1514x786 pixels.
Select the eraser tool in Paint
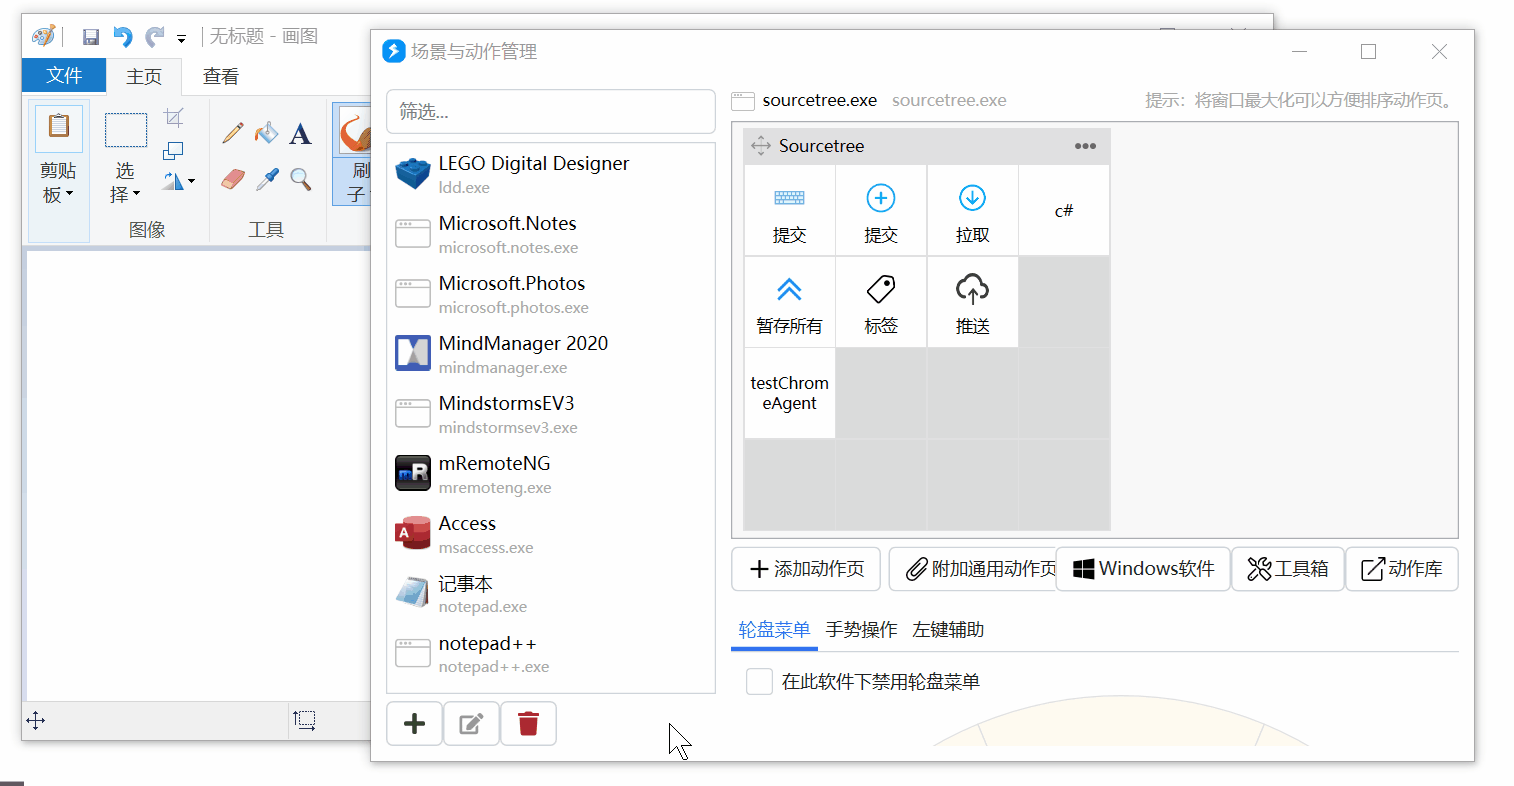(233, 179)
